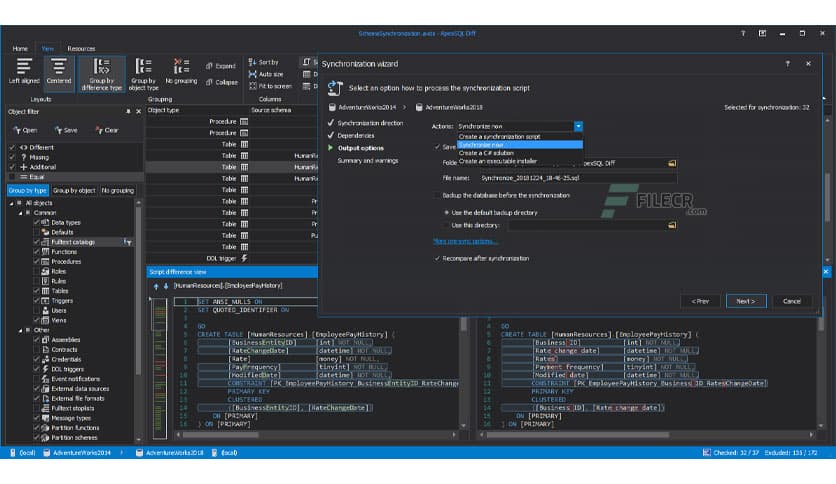Viewport: 836px width, 484px height.
Task: Browse for the output folder in the wizard
Action: point(672,163)
